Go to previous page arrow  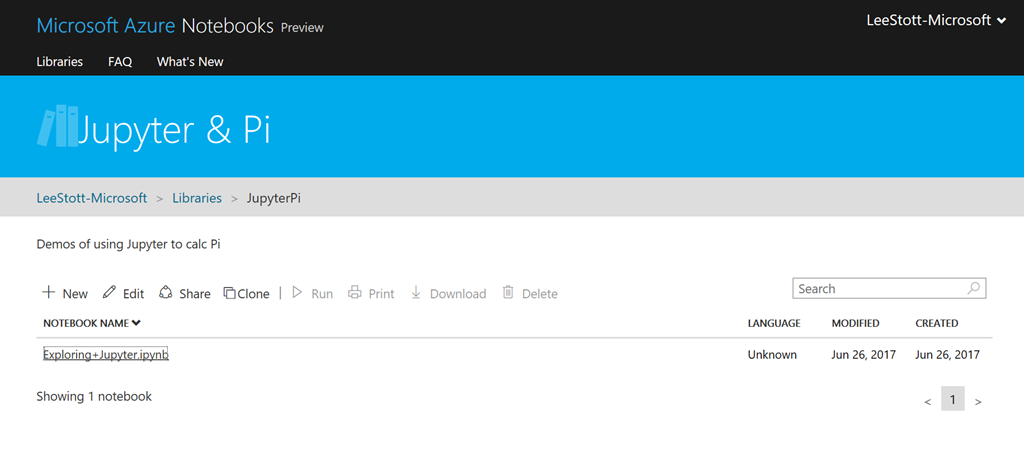tap(928, 401)
